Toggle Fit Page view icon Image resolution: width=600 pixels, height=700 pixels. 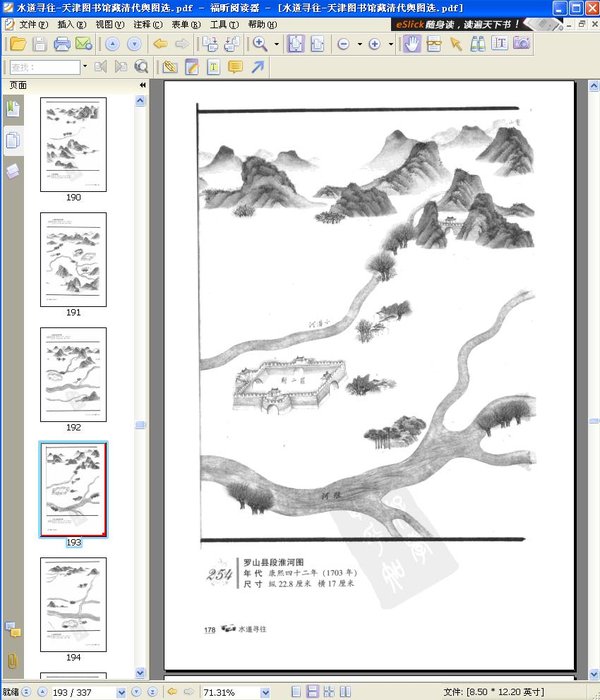click(295, 44)
